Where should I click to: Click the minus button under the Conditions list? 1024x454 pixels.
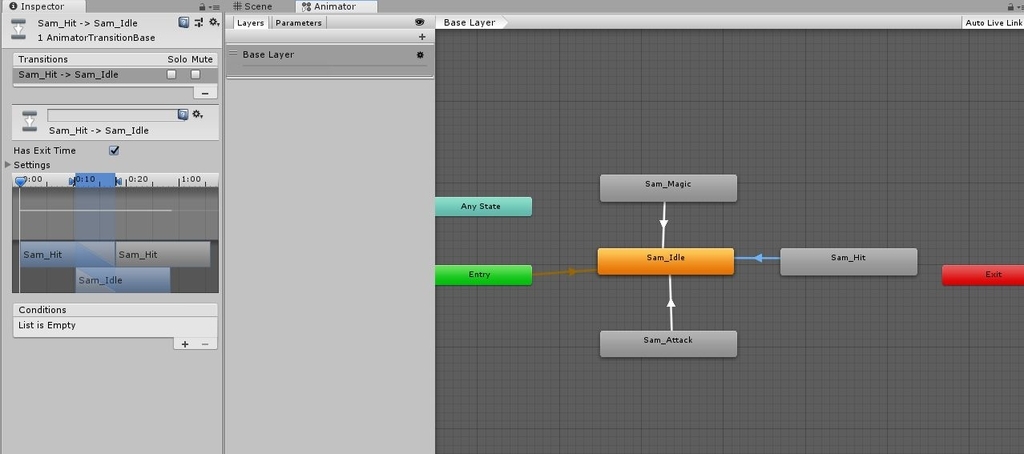tap(205, 344)
